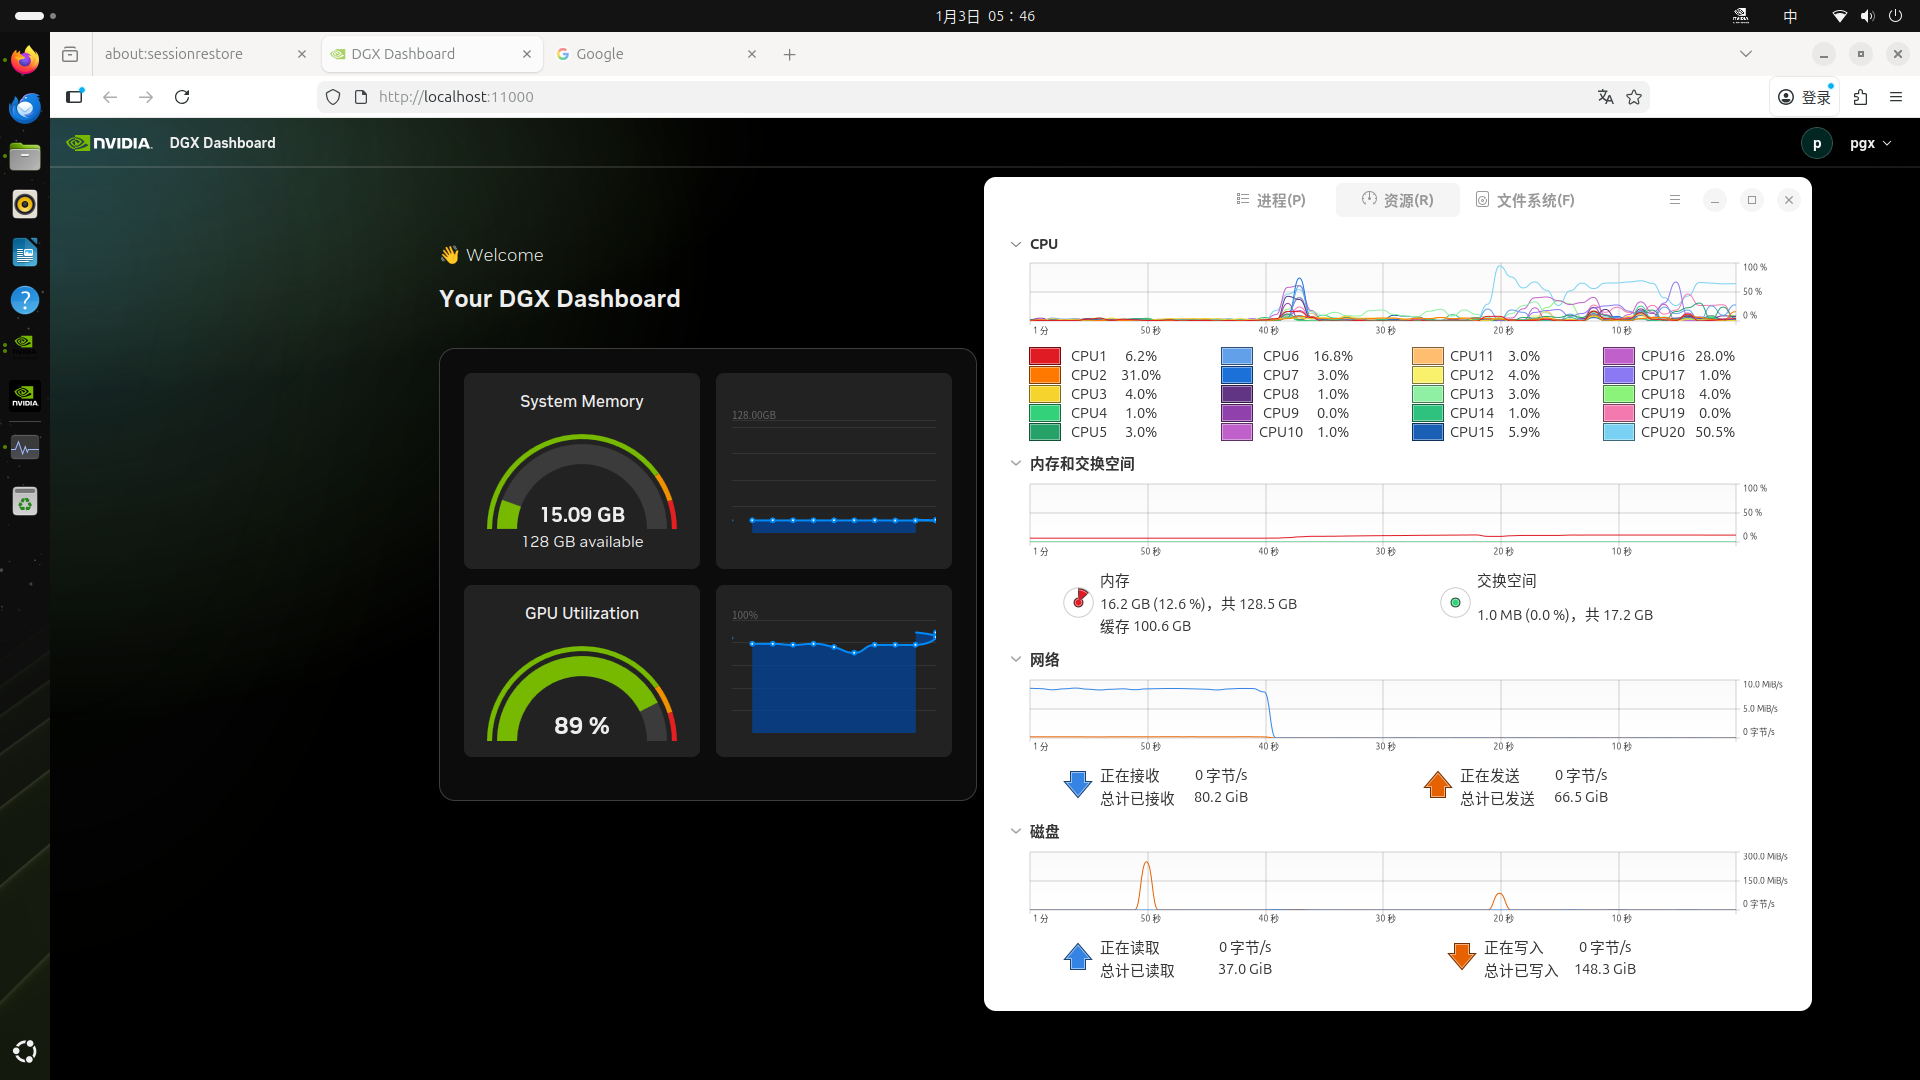Image resolution: width=1920 pixels, height=1080 pixels.
Task: Collapse the 内存和交换空间 section
Action: [1016, 464]
